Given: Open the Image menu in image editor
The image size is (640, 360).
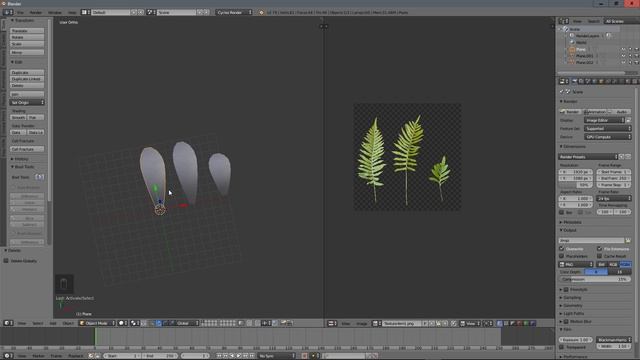Looking at the screenshot, I should pyautogui.click(x=362, y=323).
